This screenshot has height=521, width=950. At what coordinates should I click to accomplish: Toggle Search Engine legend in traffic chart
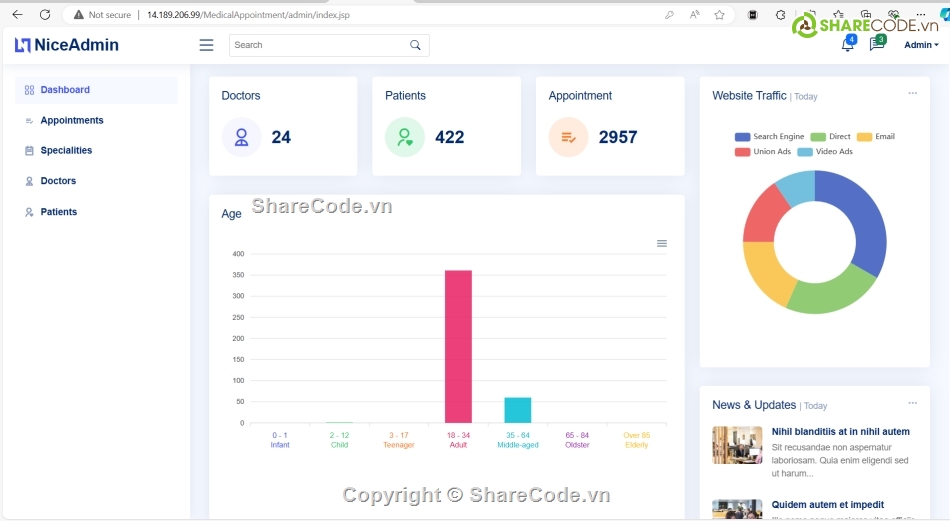[769, 137]
